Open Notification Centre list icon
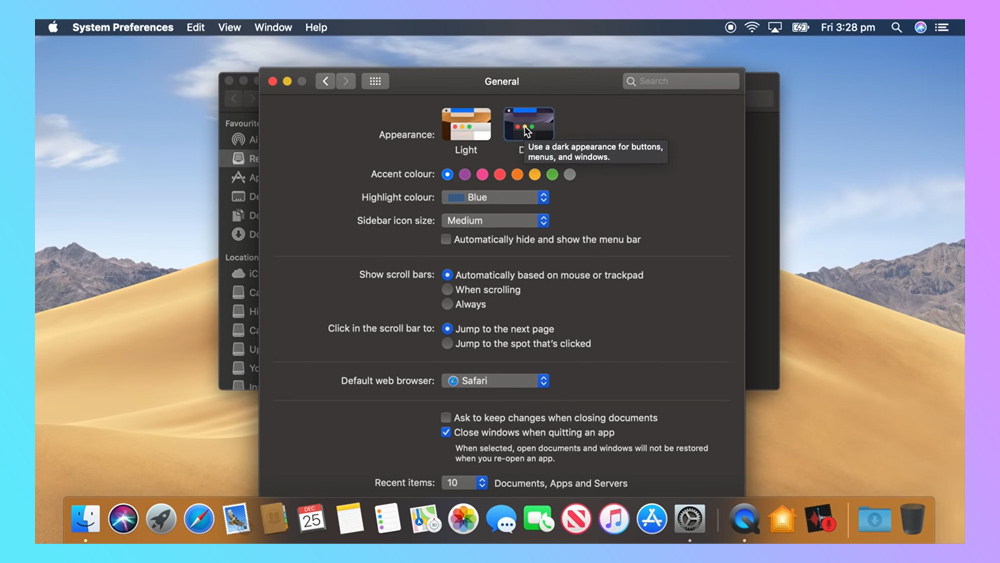 pyautogui.click(x=942, y=27)
